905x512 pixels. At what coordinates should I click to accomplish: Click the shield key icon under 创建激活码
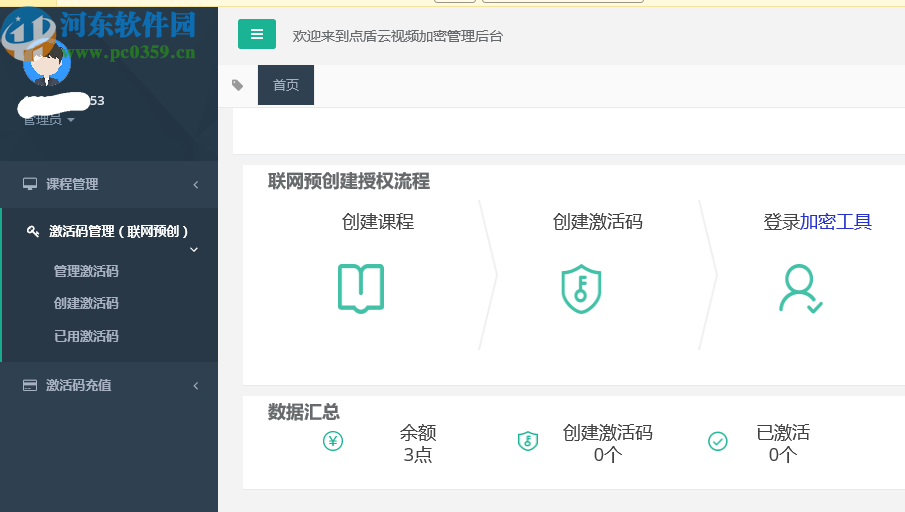point(581,289)
